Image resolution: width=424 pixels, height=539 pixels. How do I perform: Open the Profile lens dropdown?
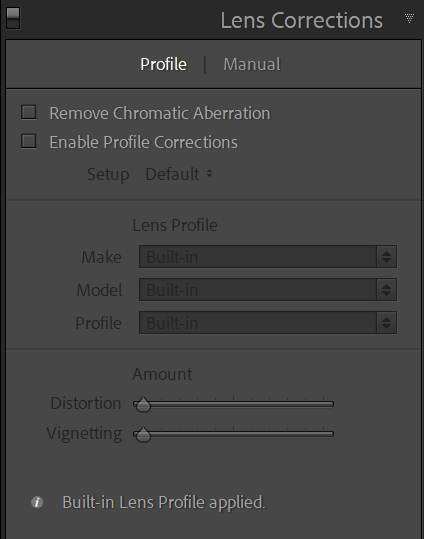coord(268,322)
